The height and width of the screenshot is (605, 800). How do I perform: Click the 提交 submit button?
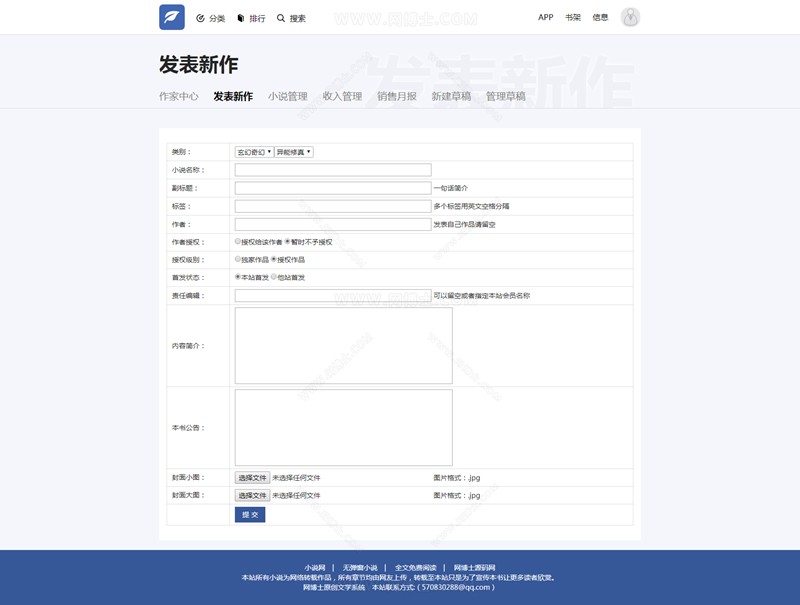click(250, 515)
